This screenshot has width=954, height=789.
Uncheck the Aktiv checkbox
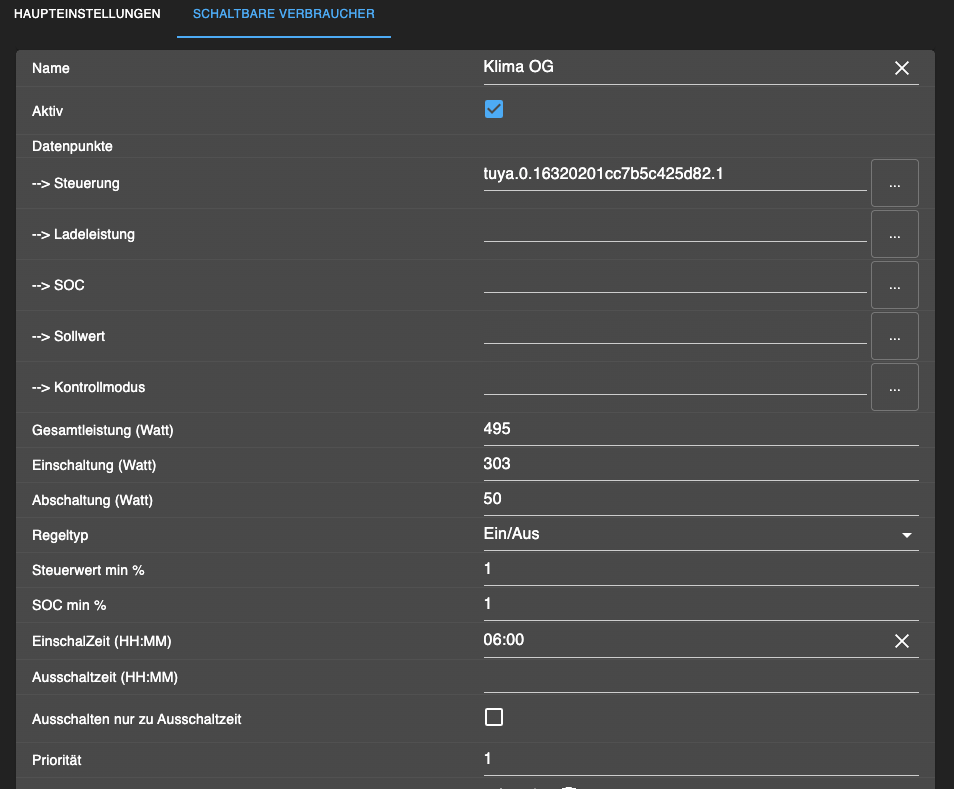[x=494, y=109]
